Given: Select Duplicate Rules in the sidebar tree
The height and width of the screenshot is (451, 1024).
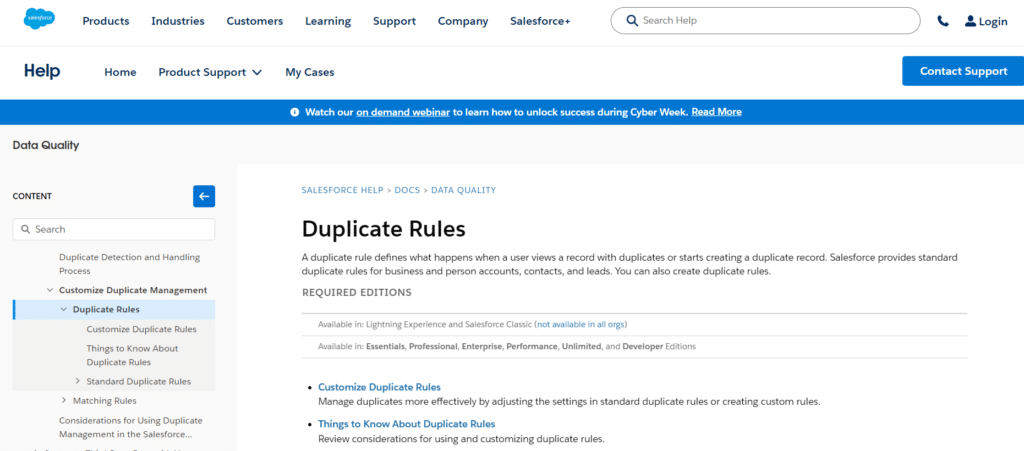Looking at the screenshot, I should (106, 309).
